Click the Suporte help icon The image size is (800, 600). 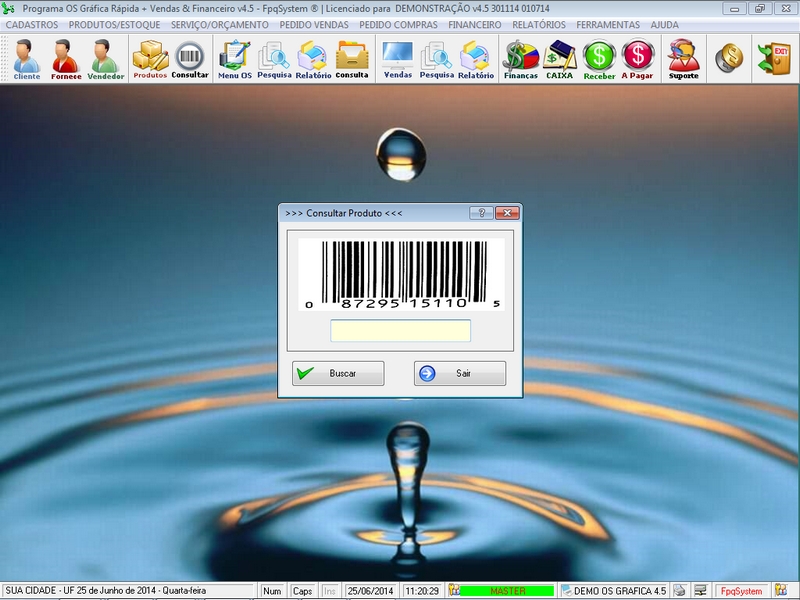pyautogui.click(x=684, y=59)
